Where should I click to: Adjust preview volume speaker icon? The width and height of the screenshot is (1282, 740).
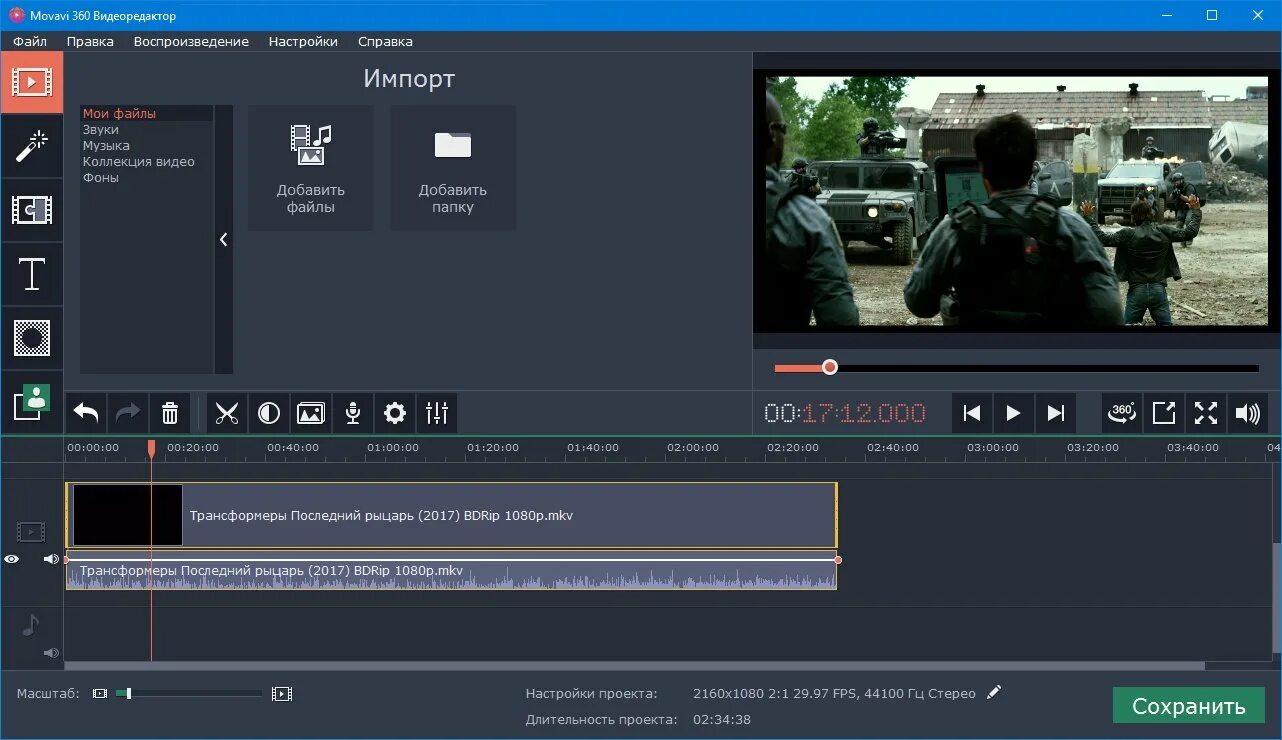(1248, 413)
